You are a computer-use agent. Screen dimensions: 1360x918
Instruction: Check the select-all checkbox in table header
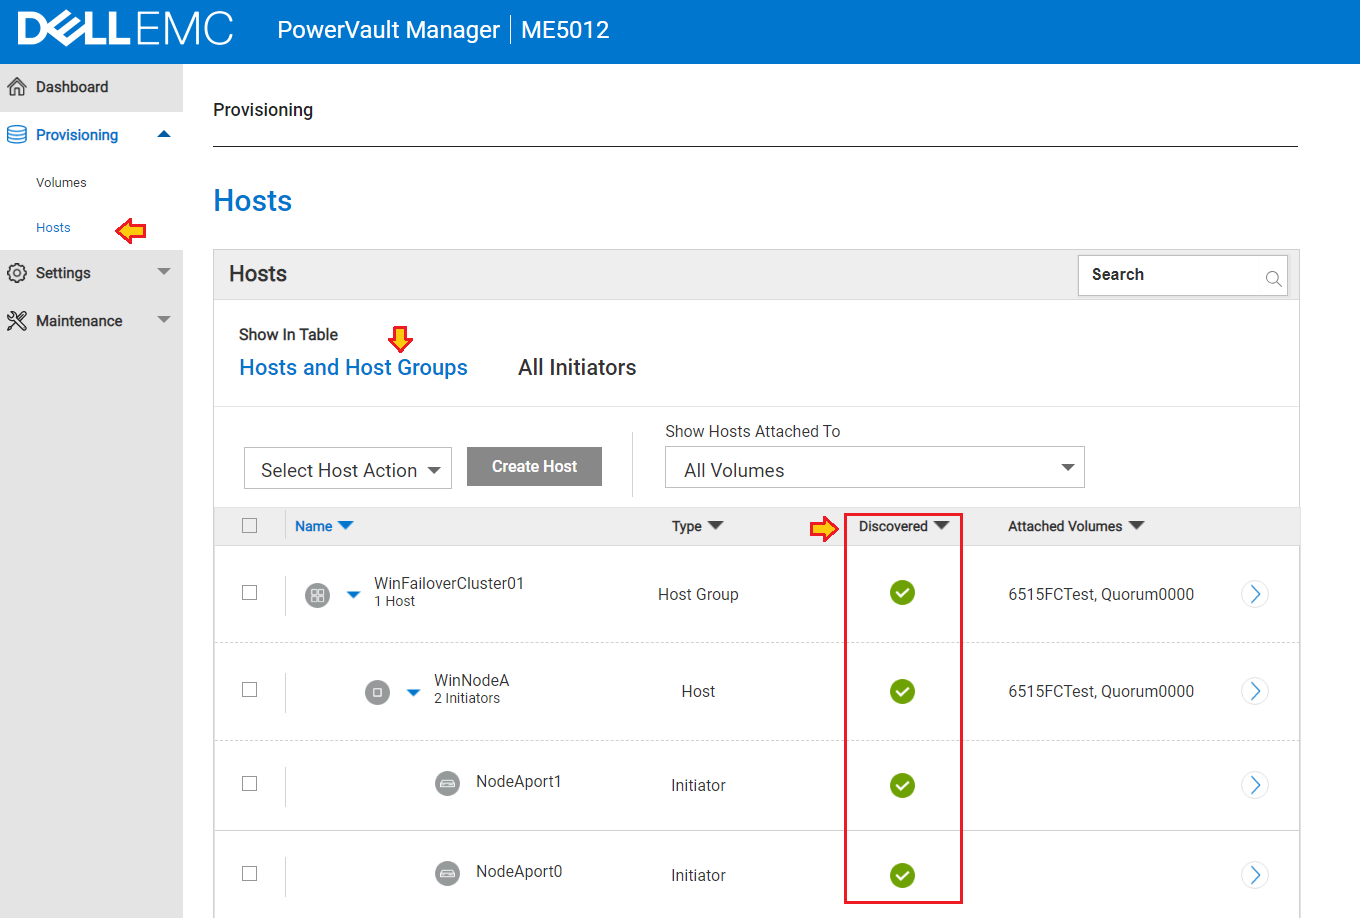[250, 525]
